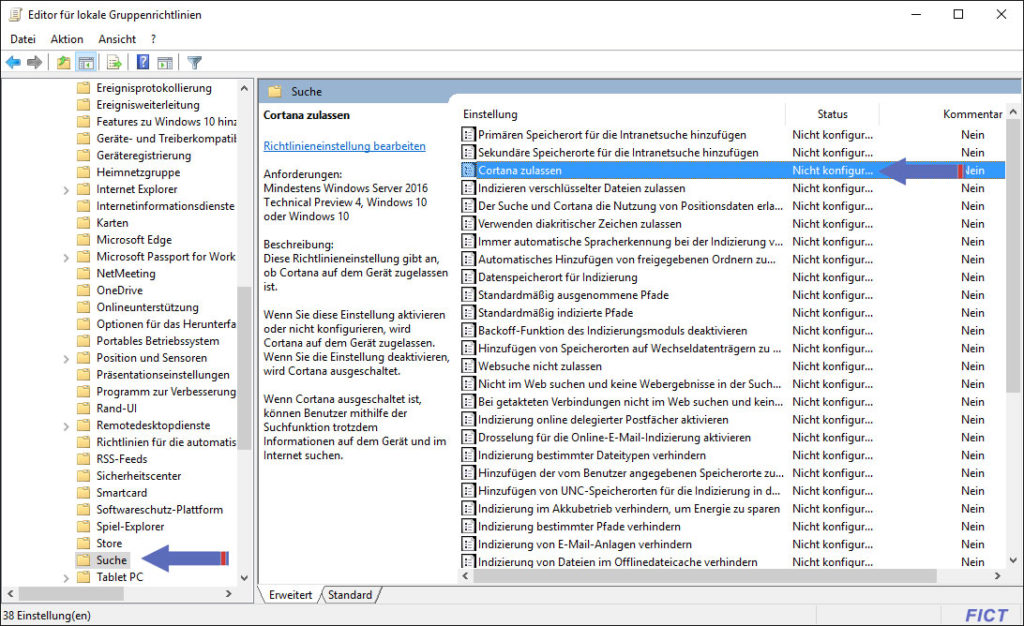Switch to the Standard tab
The width and height of the screenshot is (1024, 626).
click(350, 595)
